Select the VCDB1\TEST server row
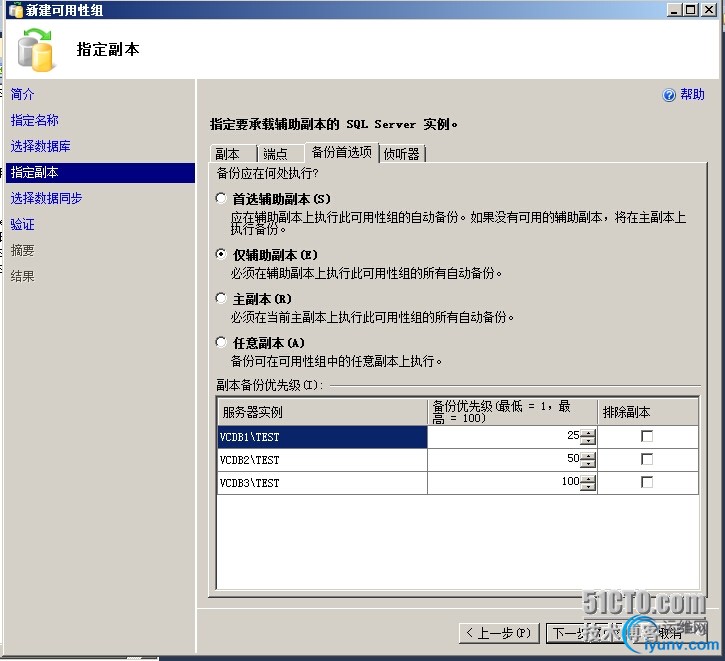 coord(322,437)
